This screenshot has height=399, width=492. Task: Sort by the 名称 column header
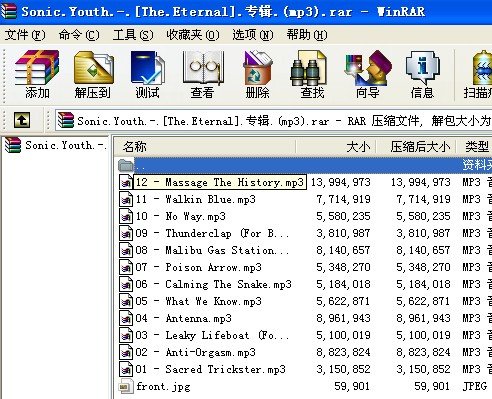pyautogui.click(x=205, y=146)
